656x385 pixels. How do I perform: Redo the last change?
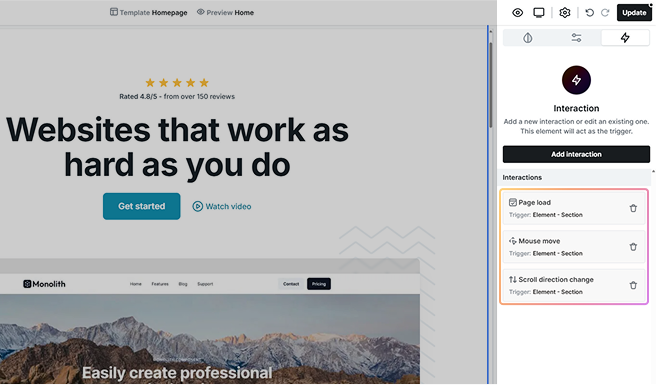click(605, 13)
